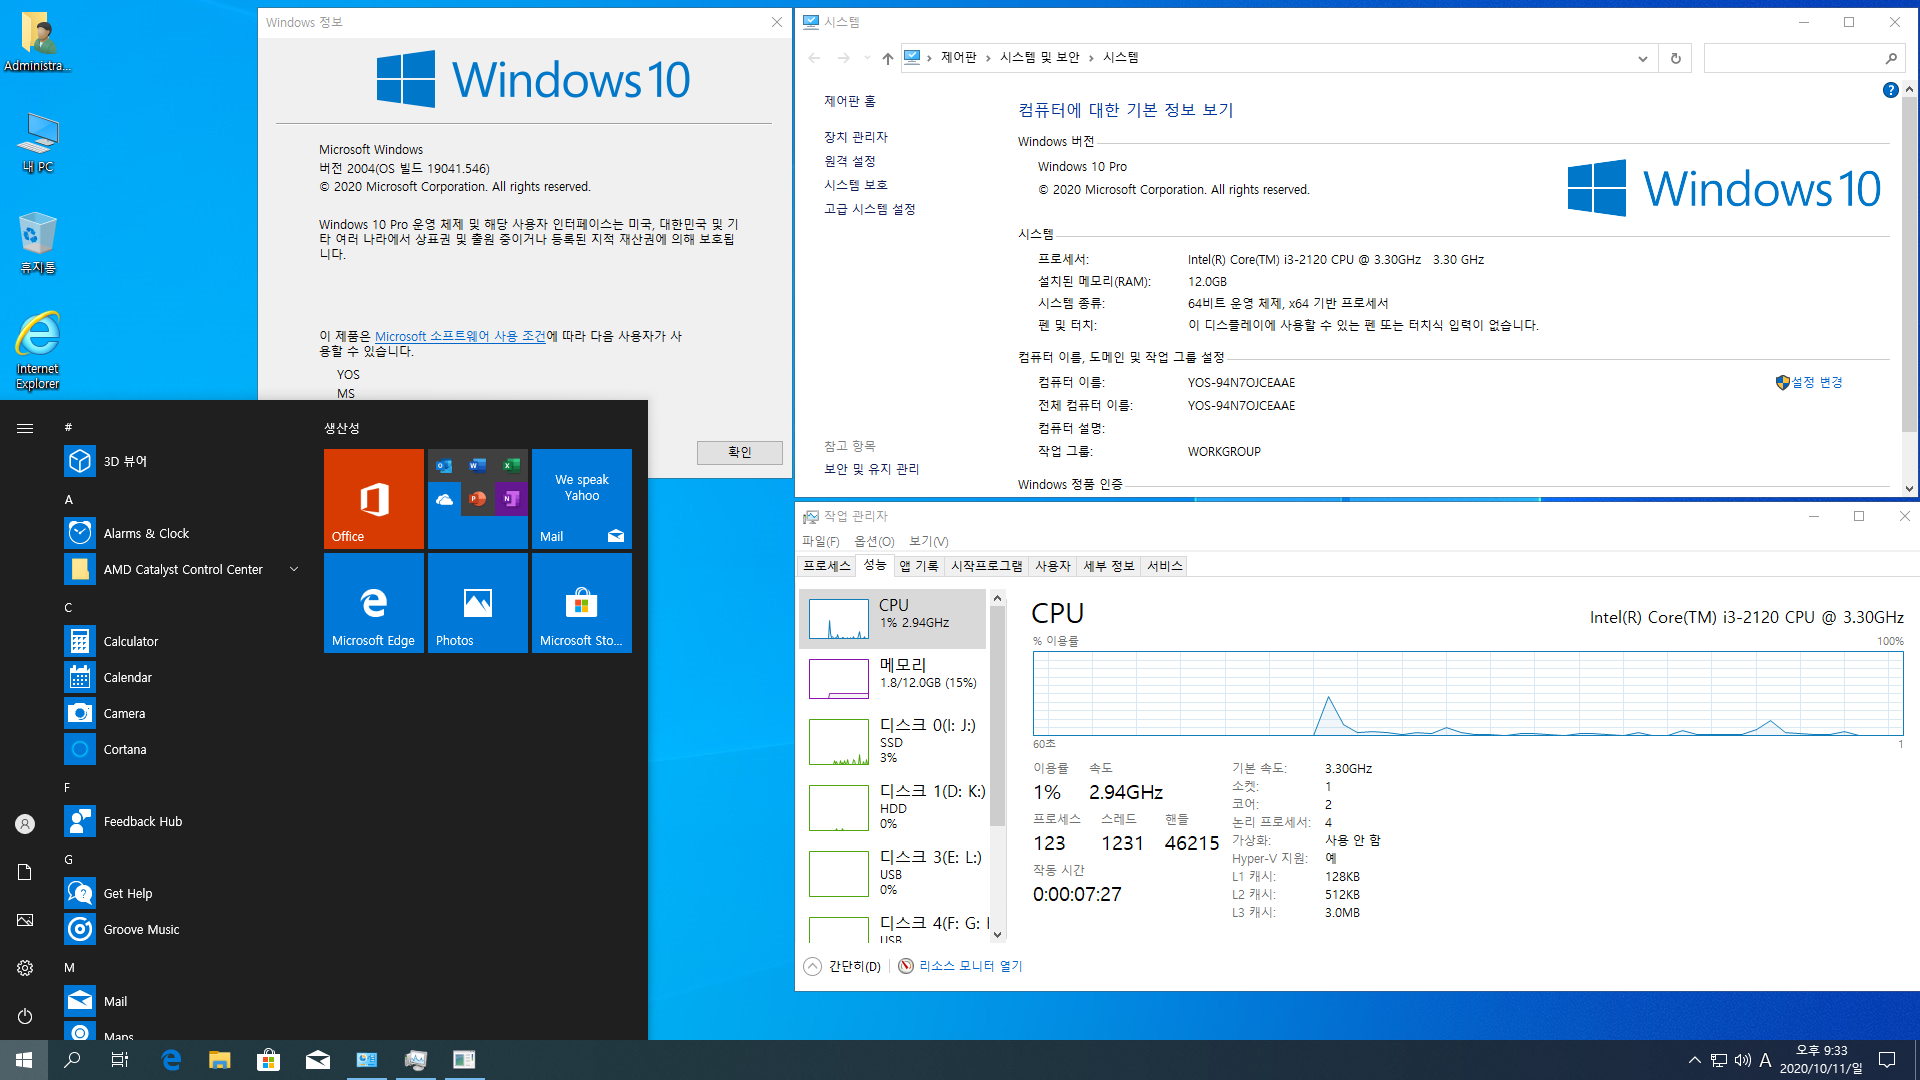Click the Start menu power icon
The image size is (1920, 1080).
tap(25, 1016)
